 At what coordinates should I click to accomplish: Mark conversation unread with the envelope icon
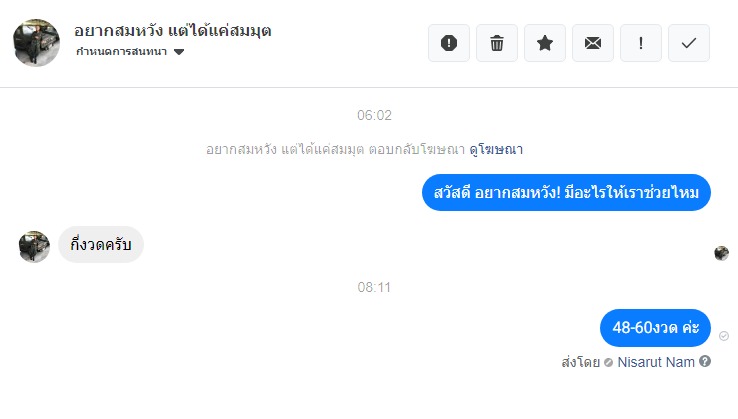point(593,43)
